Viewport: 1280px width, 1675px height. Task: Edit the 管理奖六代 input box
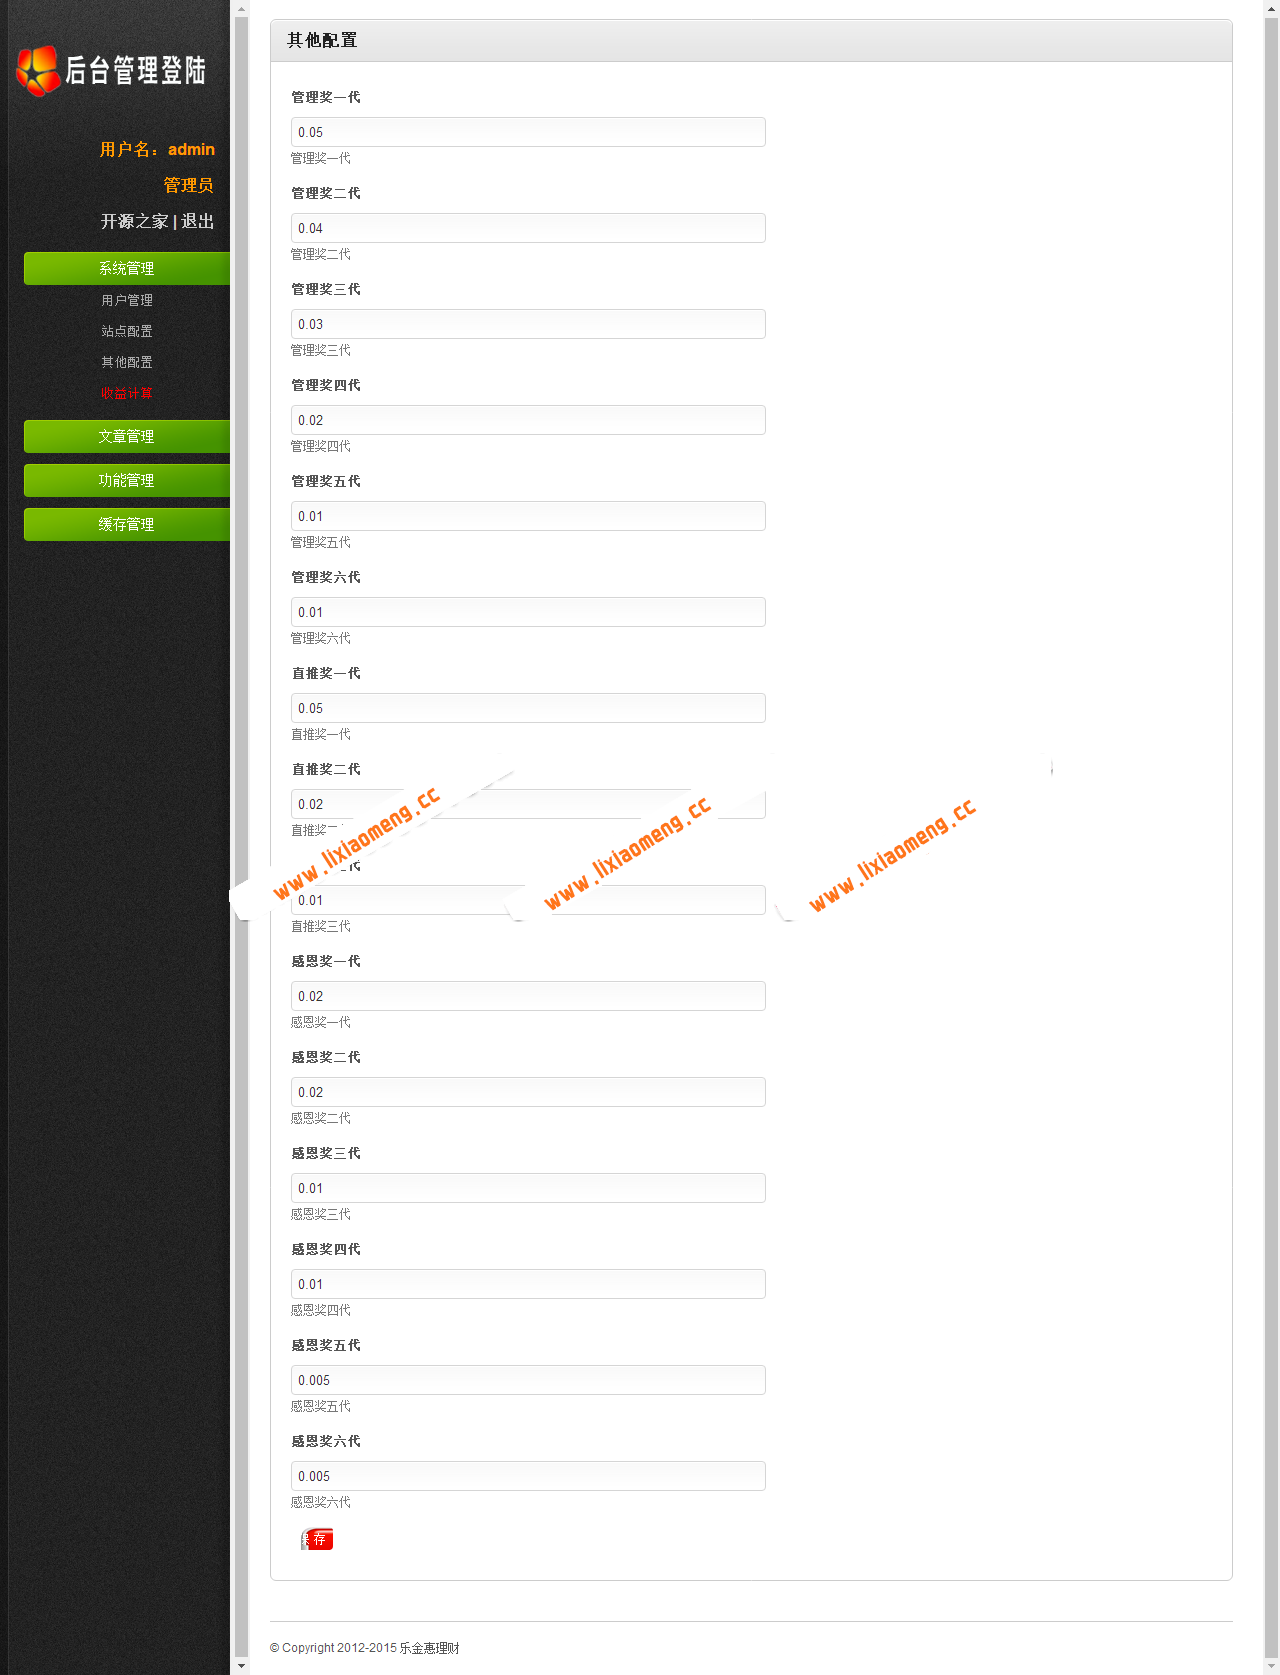528,612
